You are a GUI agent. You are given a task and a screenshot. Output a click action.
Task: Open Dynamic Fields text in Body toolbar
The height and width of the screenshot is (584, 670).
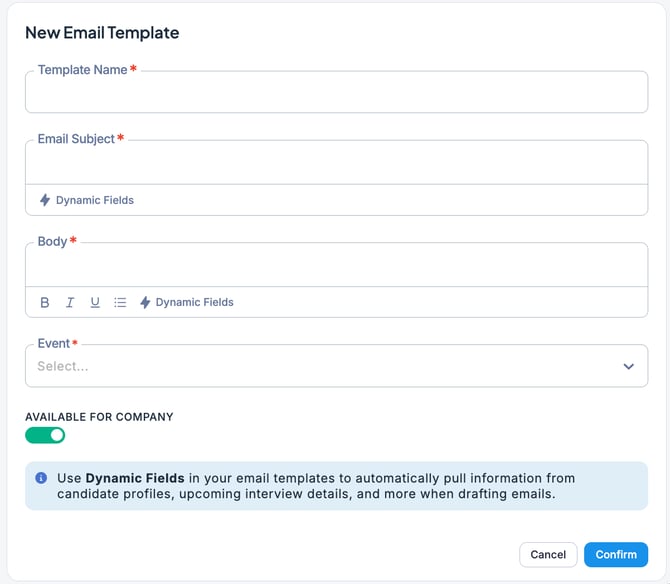[194, 302]
